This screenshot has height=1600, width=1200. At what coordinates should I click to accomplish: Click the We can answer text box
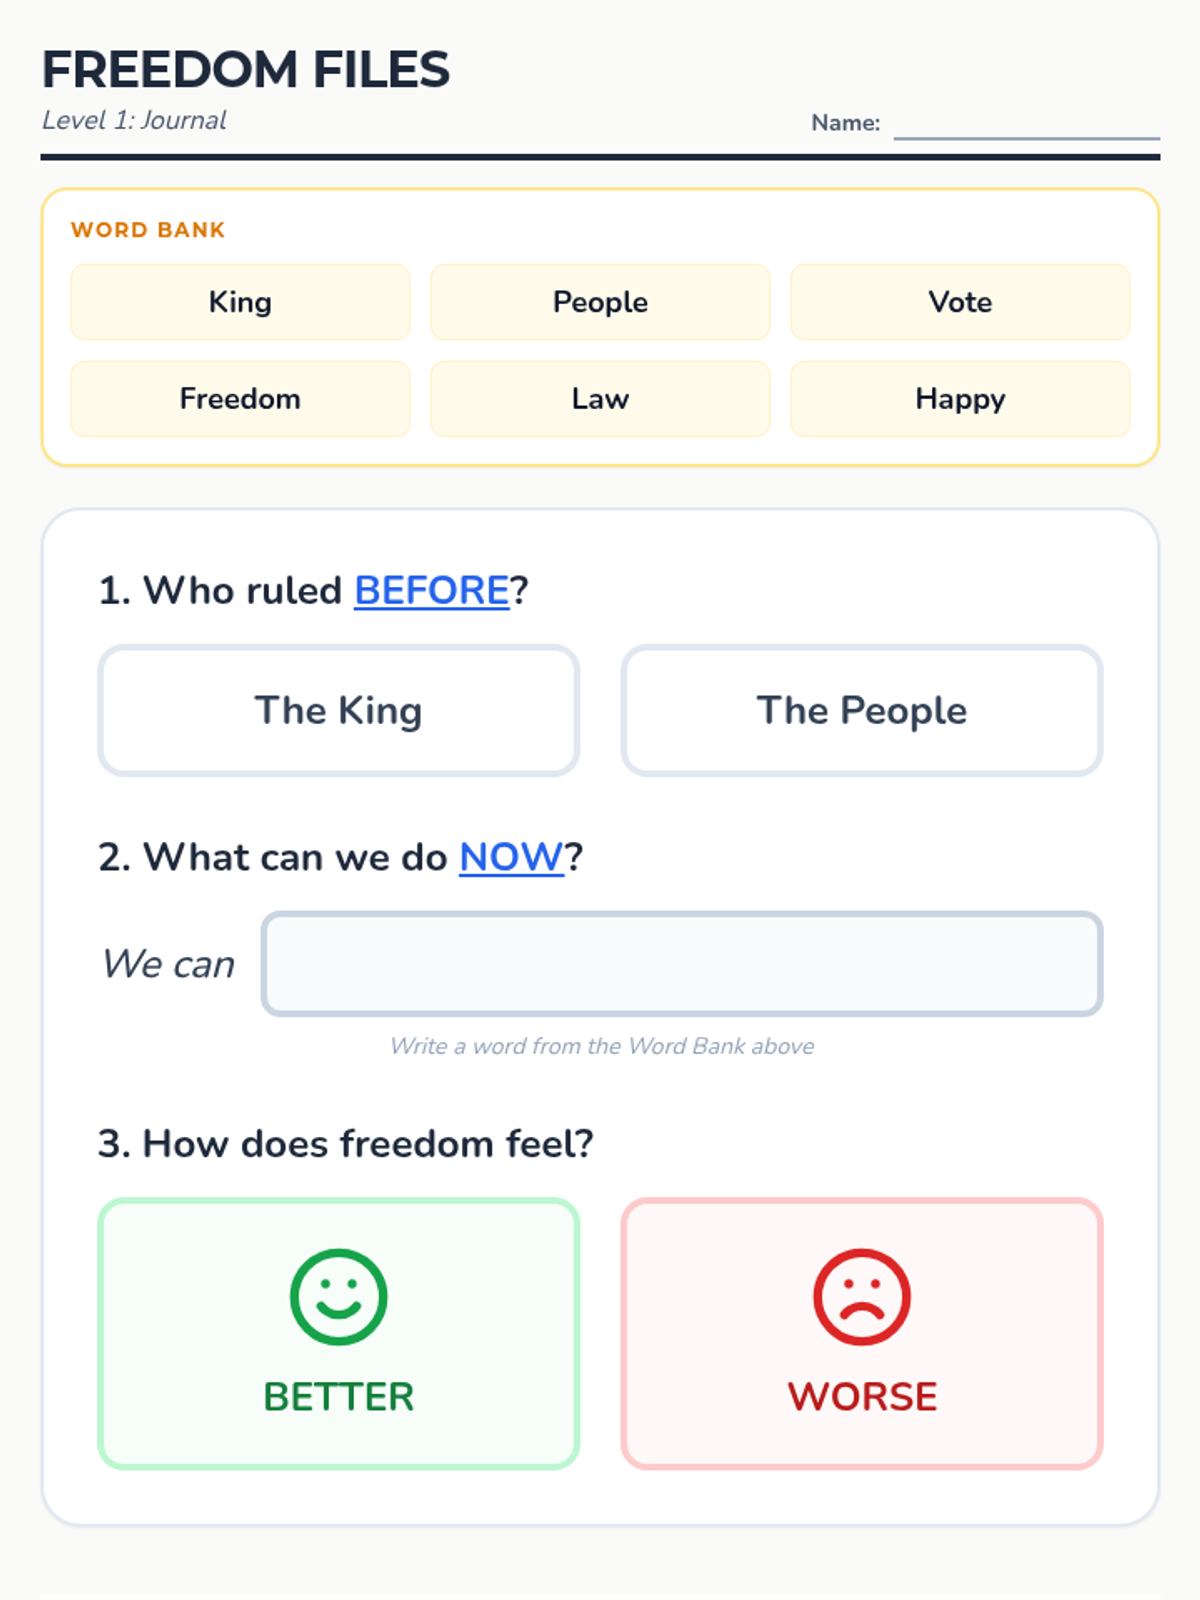pyautogui.click(x=682, y=964)
